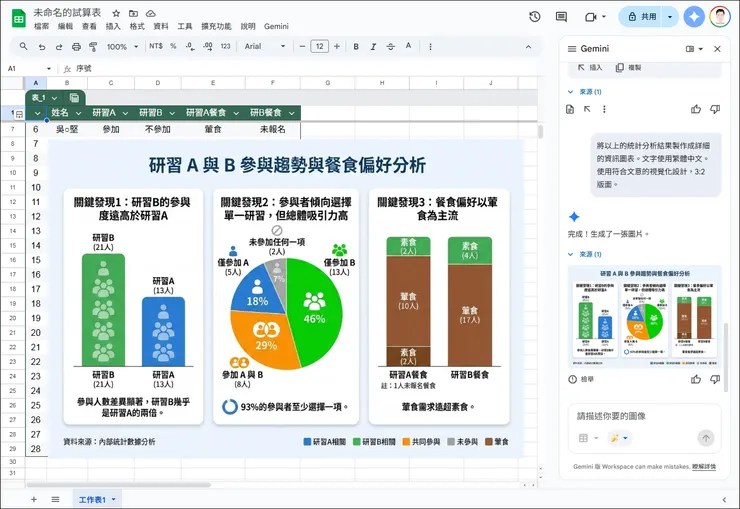Open the Gemini panel hamburger menu
Screen dimensions: 740x509
tap(572, 49)
